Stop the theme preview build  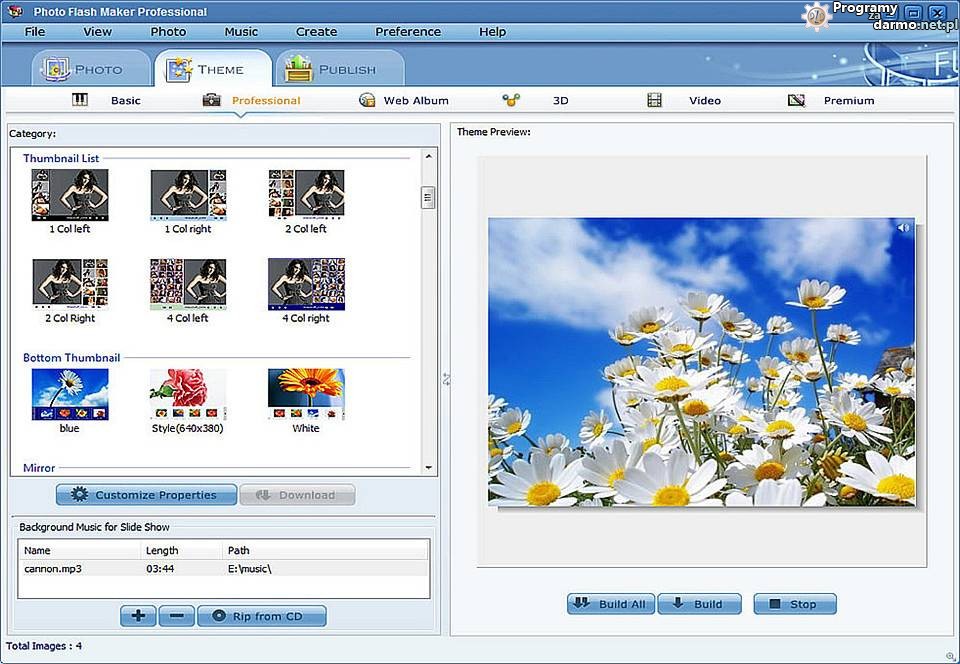[794, 604]
